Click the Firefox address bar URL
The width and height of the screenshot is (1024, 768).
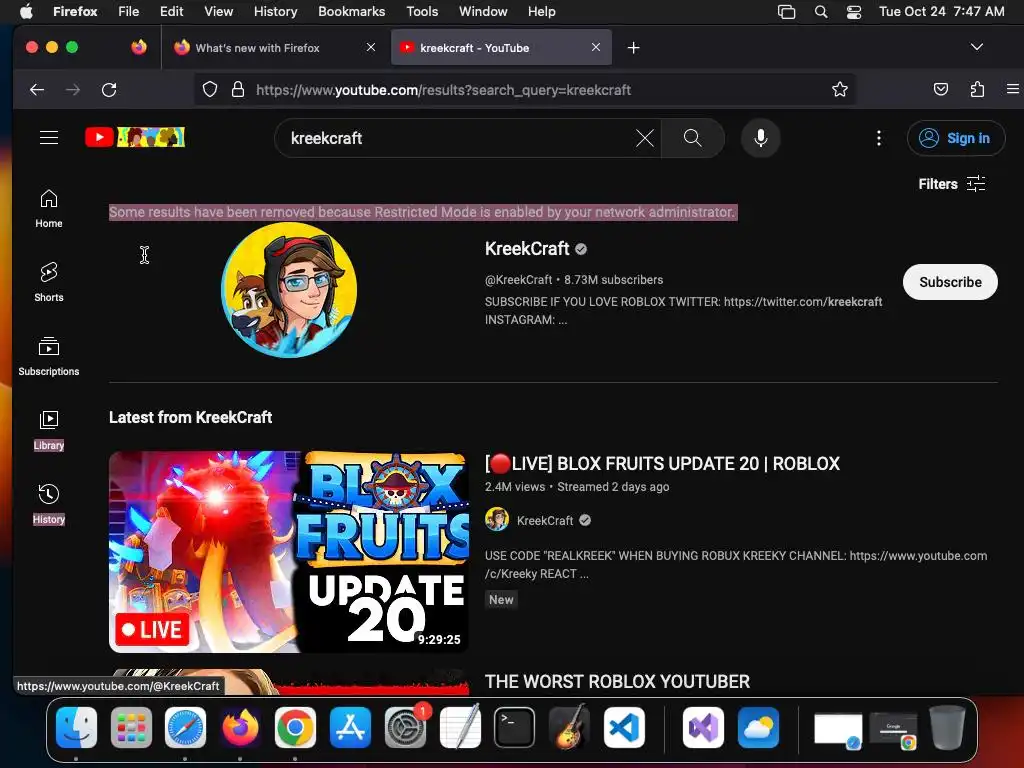(x=443, y=90)
